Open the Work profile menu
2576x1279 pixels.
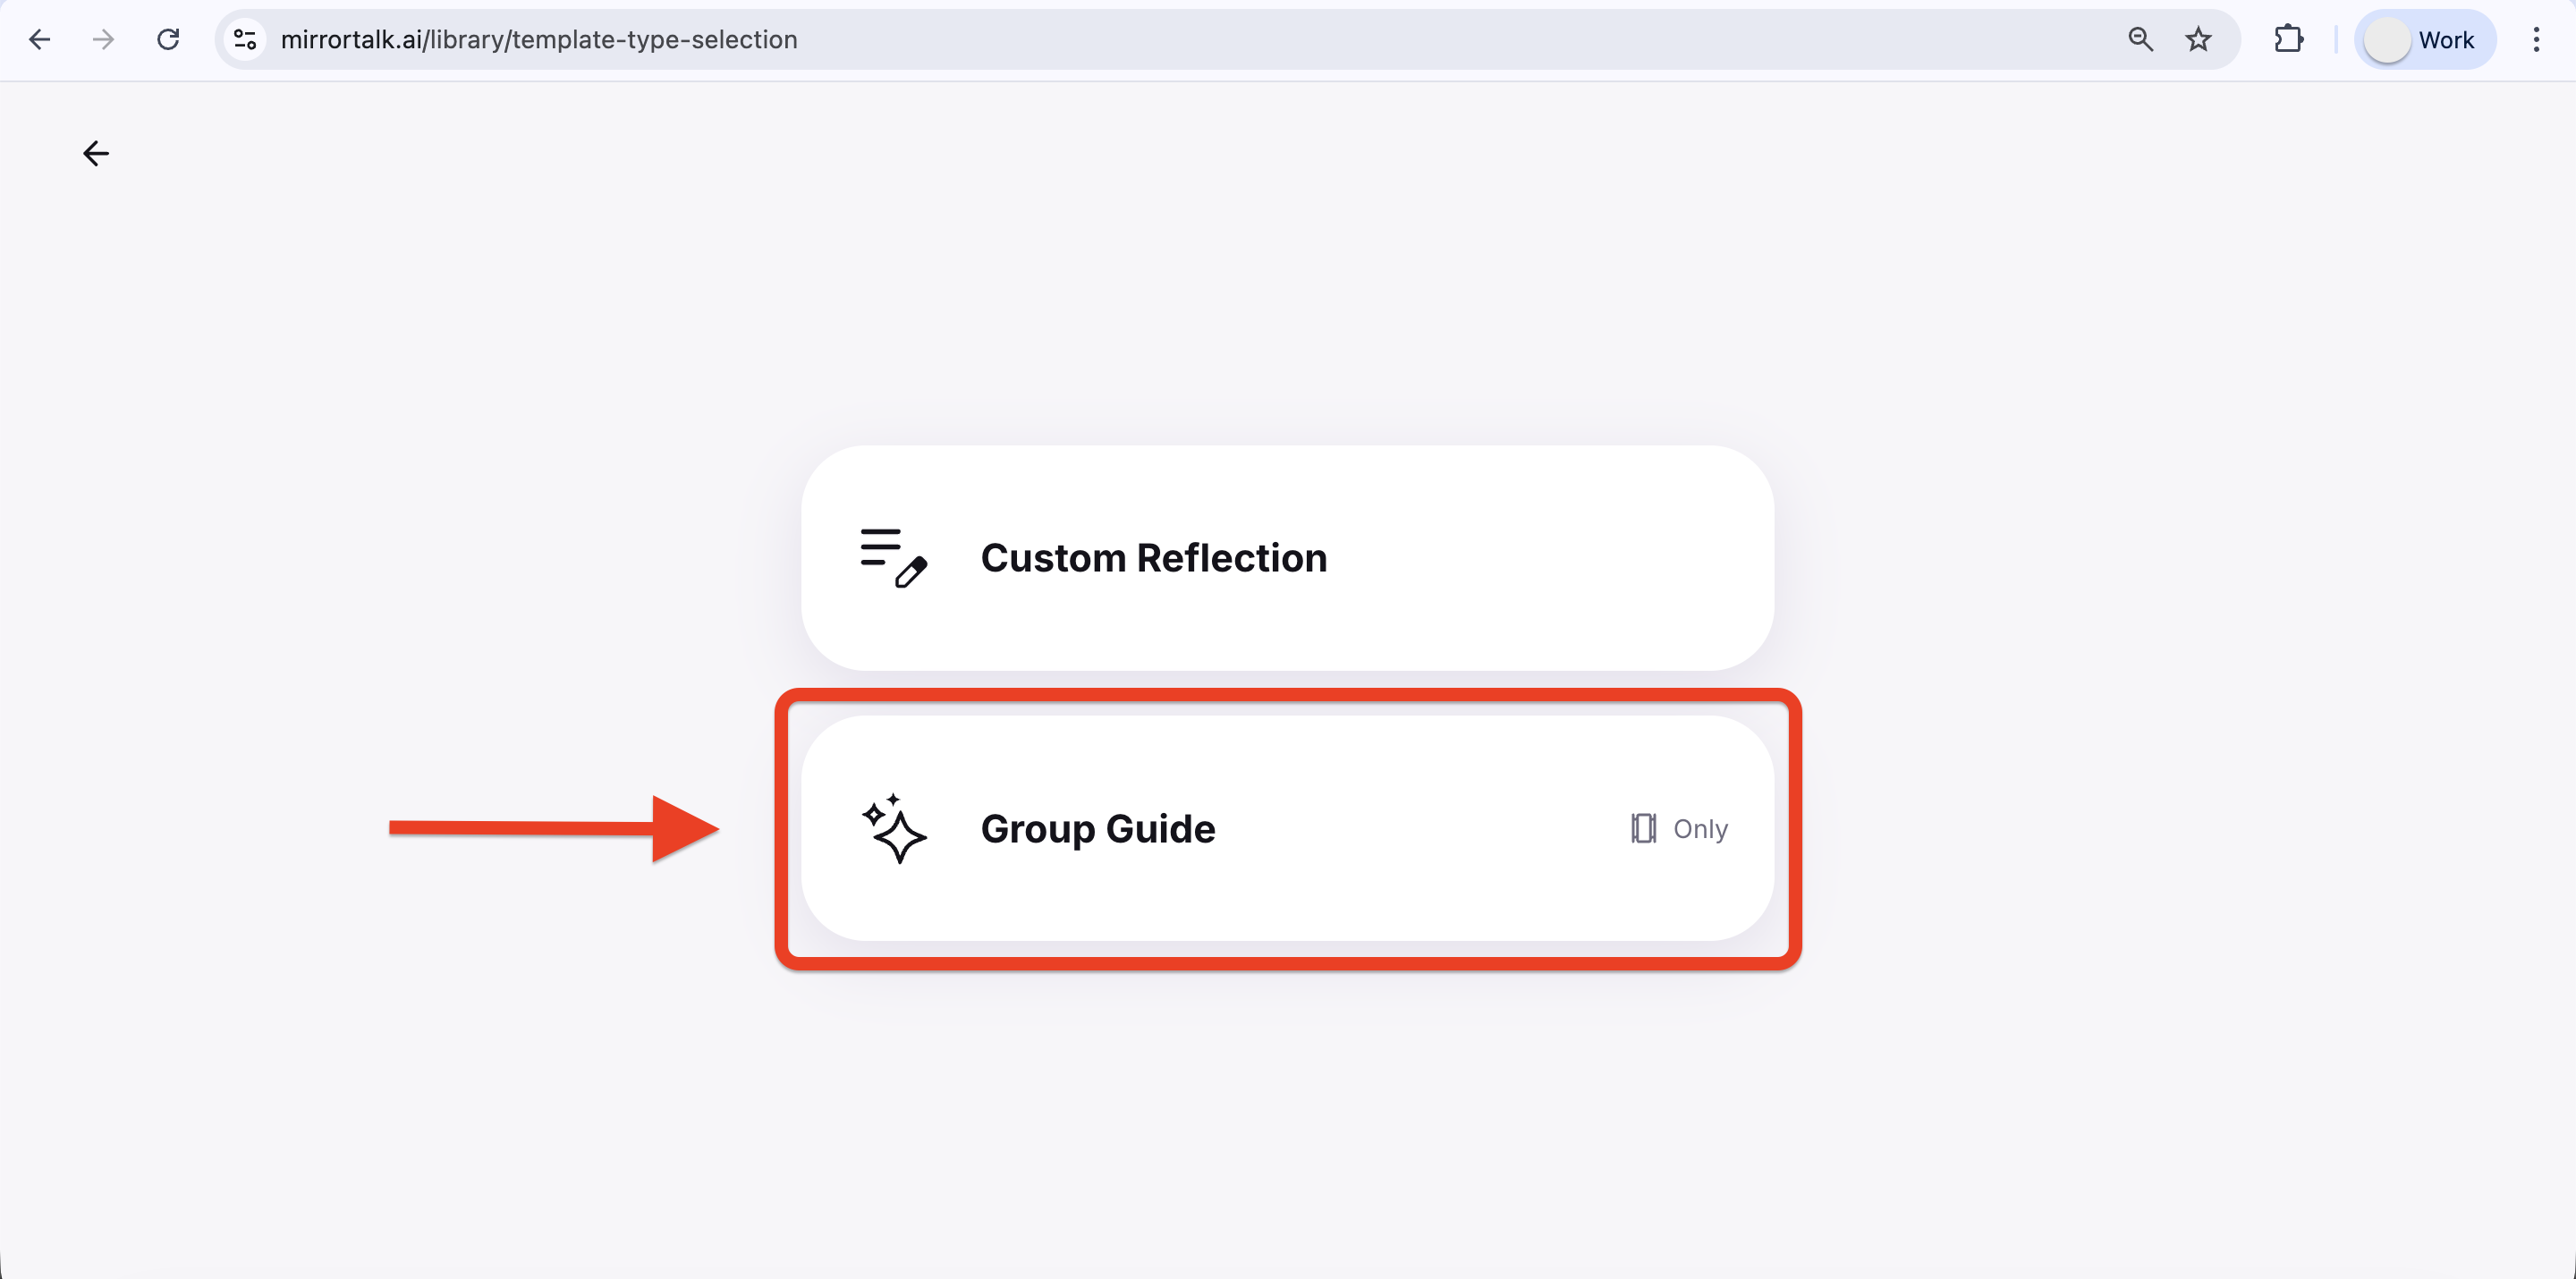click(2445, 40)
